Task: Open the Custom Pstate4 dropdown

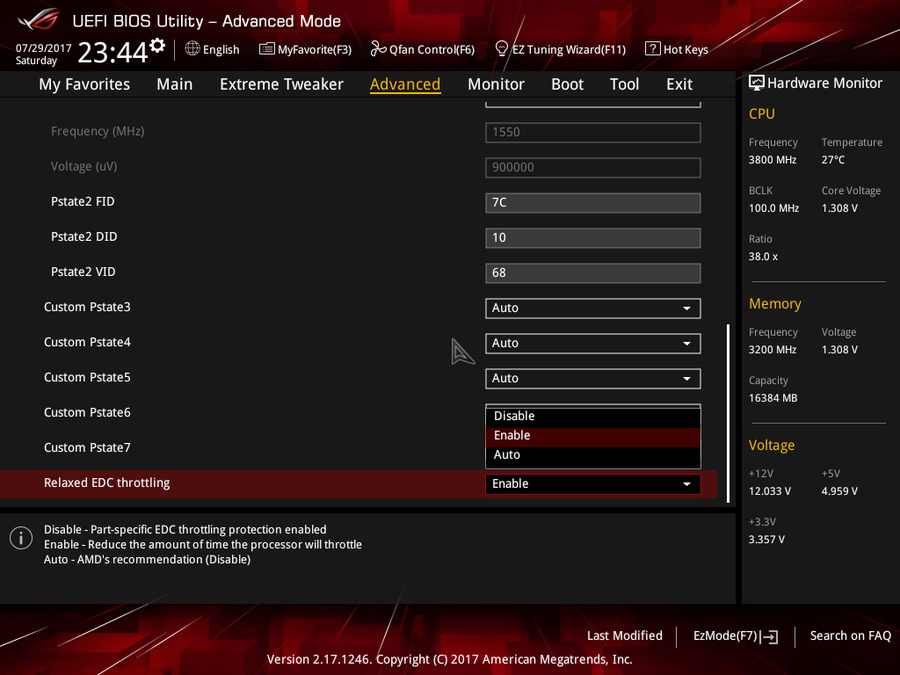Action: point(593,343)
